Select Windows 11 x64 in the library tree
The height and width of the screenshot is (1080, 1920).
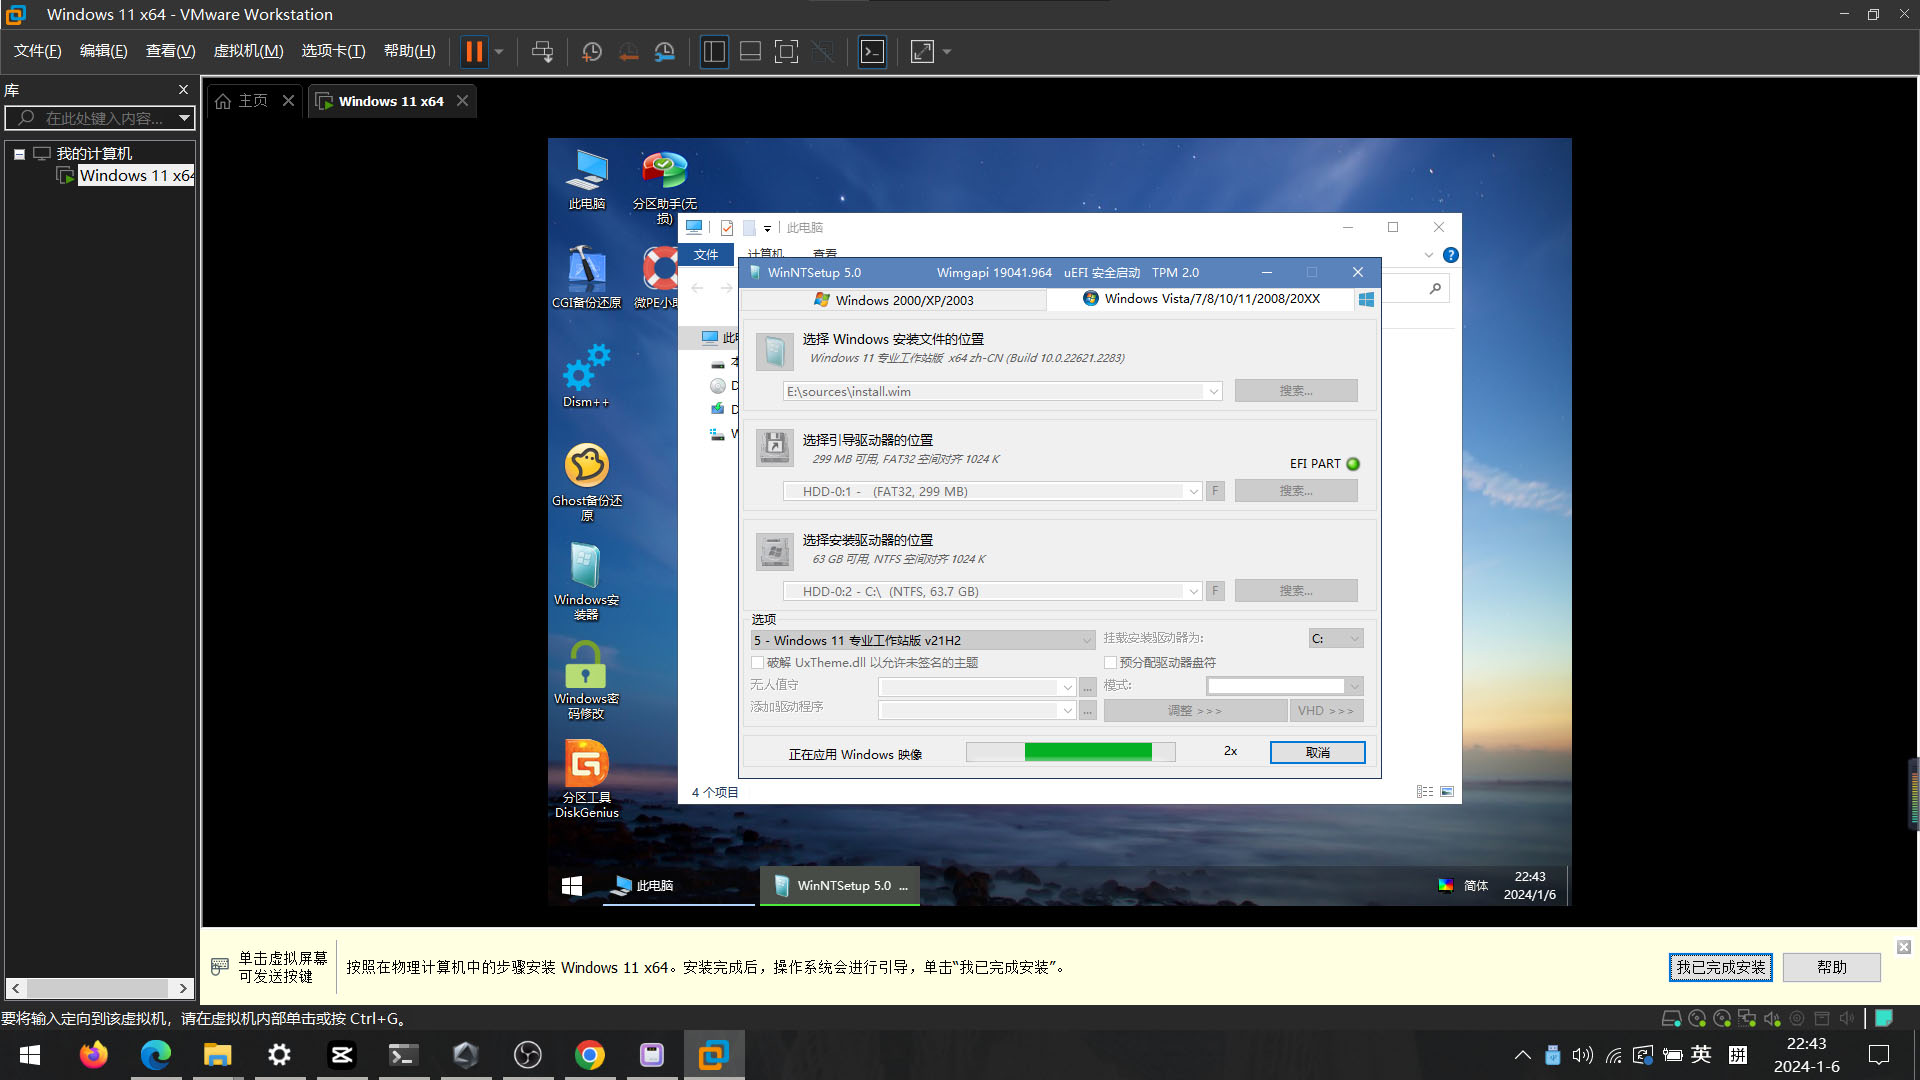pyautogui.click(x=136, y=176)
